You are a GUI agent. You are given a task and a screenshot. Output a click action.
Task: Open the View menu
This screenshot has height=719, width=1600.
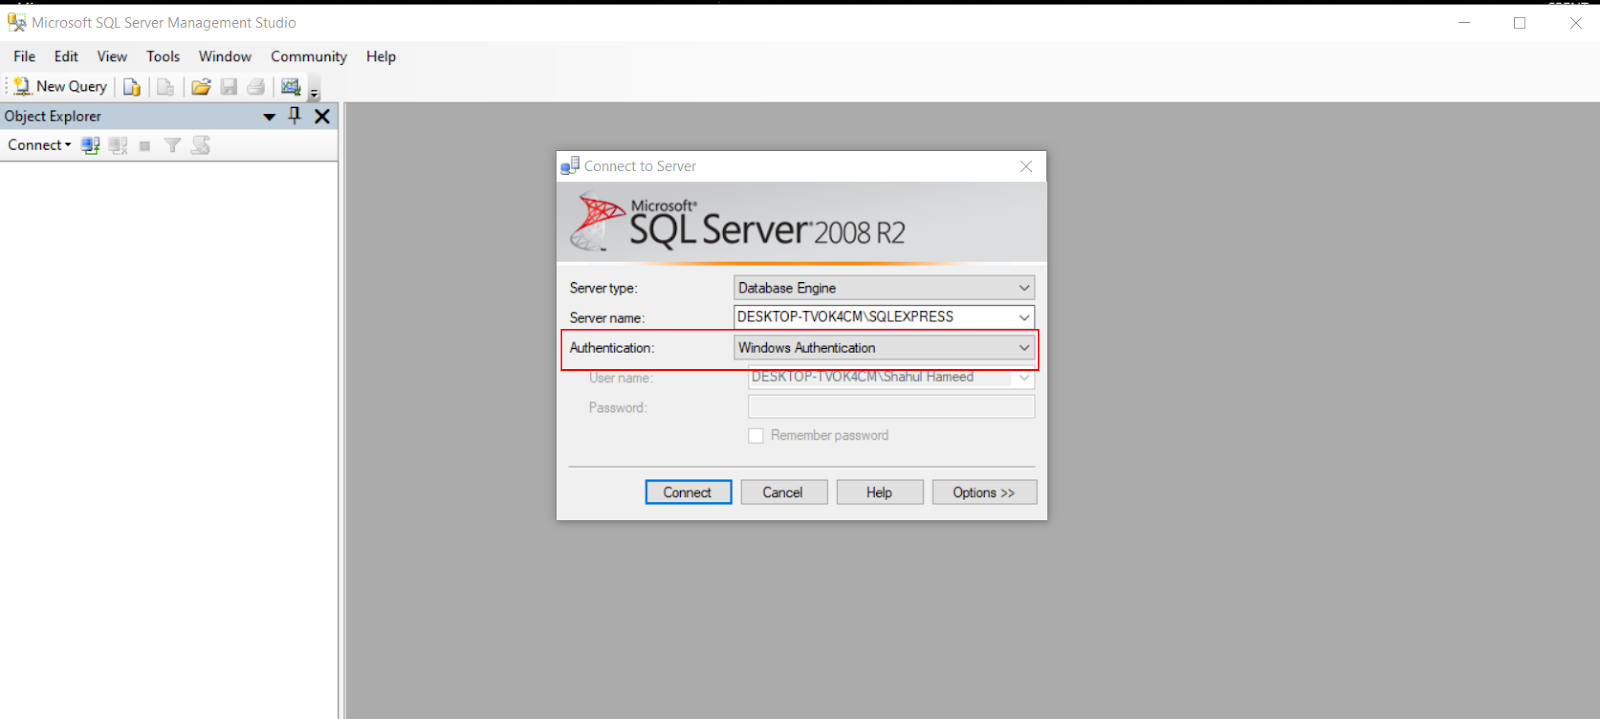click(112, 56)
